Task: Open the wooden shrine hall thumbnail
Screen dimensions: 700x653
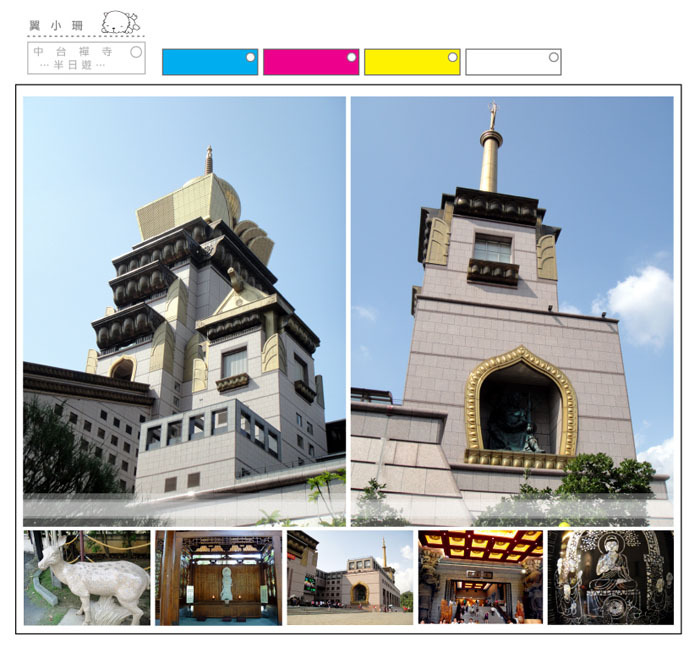Action: pyautogui.click(x=218, y=578)
